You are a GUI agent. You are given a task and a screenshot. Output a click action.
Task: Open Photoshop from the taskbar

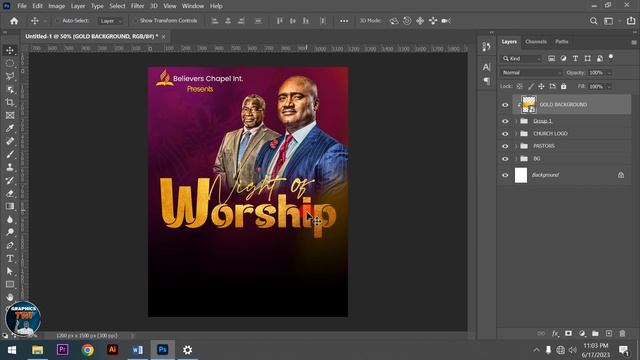click(162, 350)
